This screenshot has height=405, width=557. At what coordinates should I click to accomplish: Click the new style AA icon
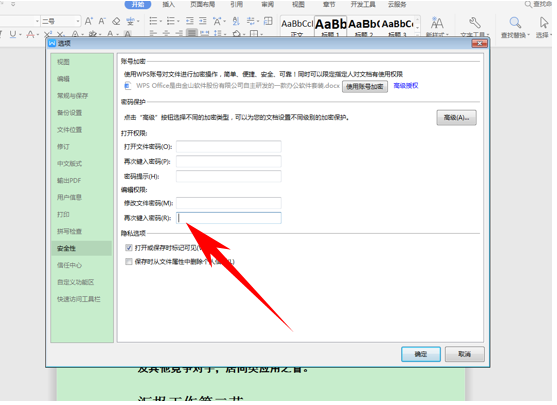pyautogui.click(x=437, y=23)
